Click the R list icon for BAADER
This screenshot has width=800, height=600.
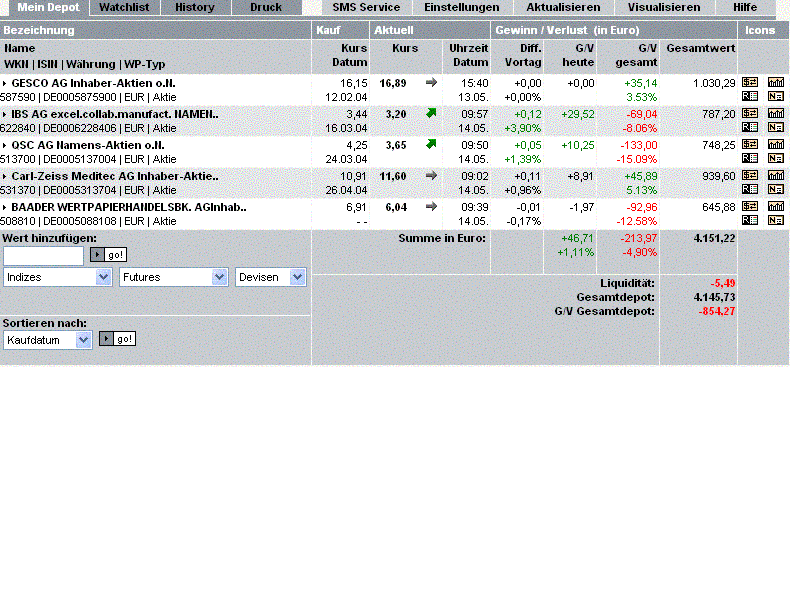click(x=749, y=220)
